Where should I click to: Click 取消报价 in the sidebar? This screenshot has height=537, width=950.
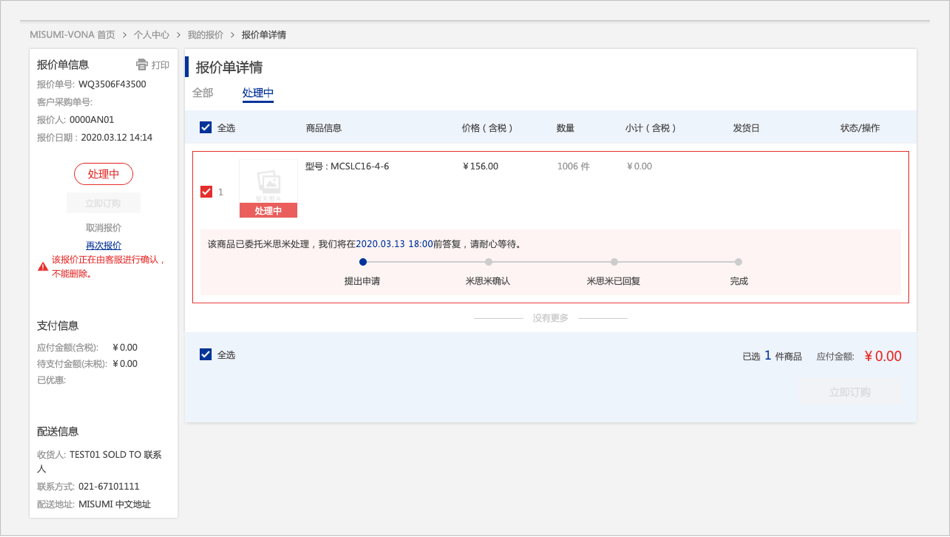click(x=103, y=228)
